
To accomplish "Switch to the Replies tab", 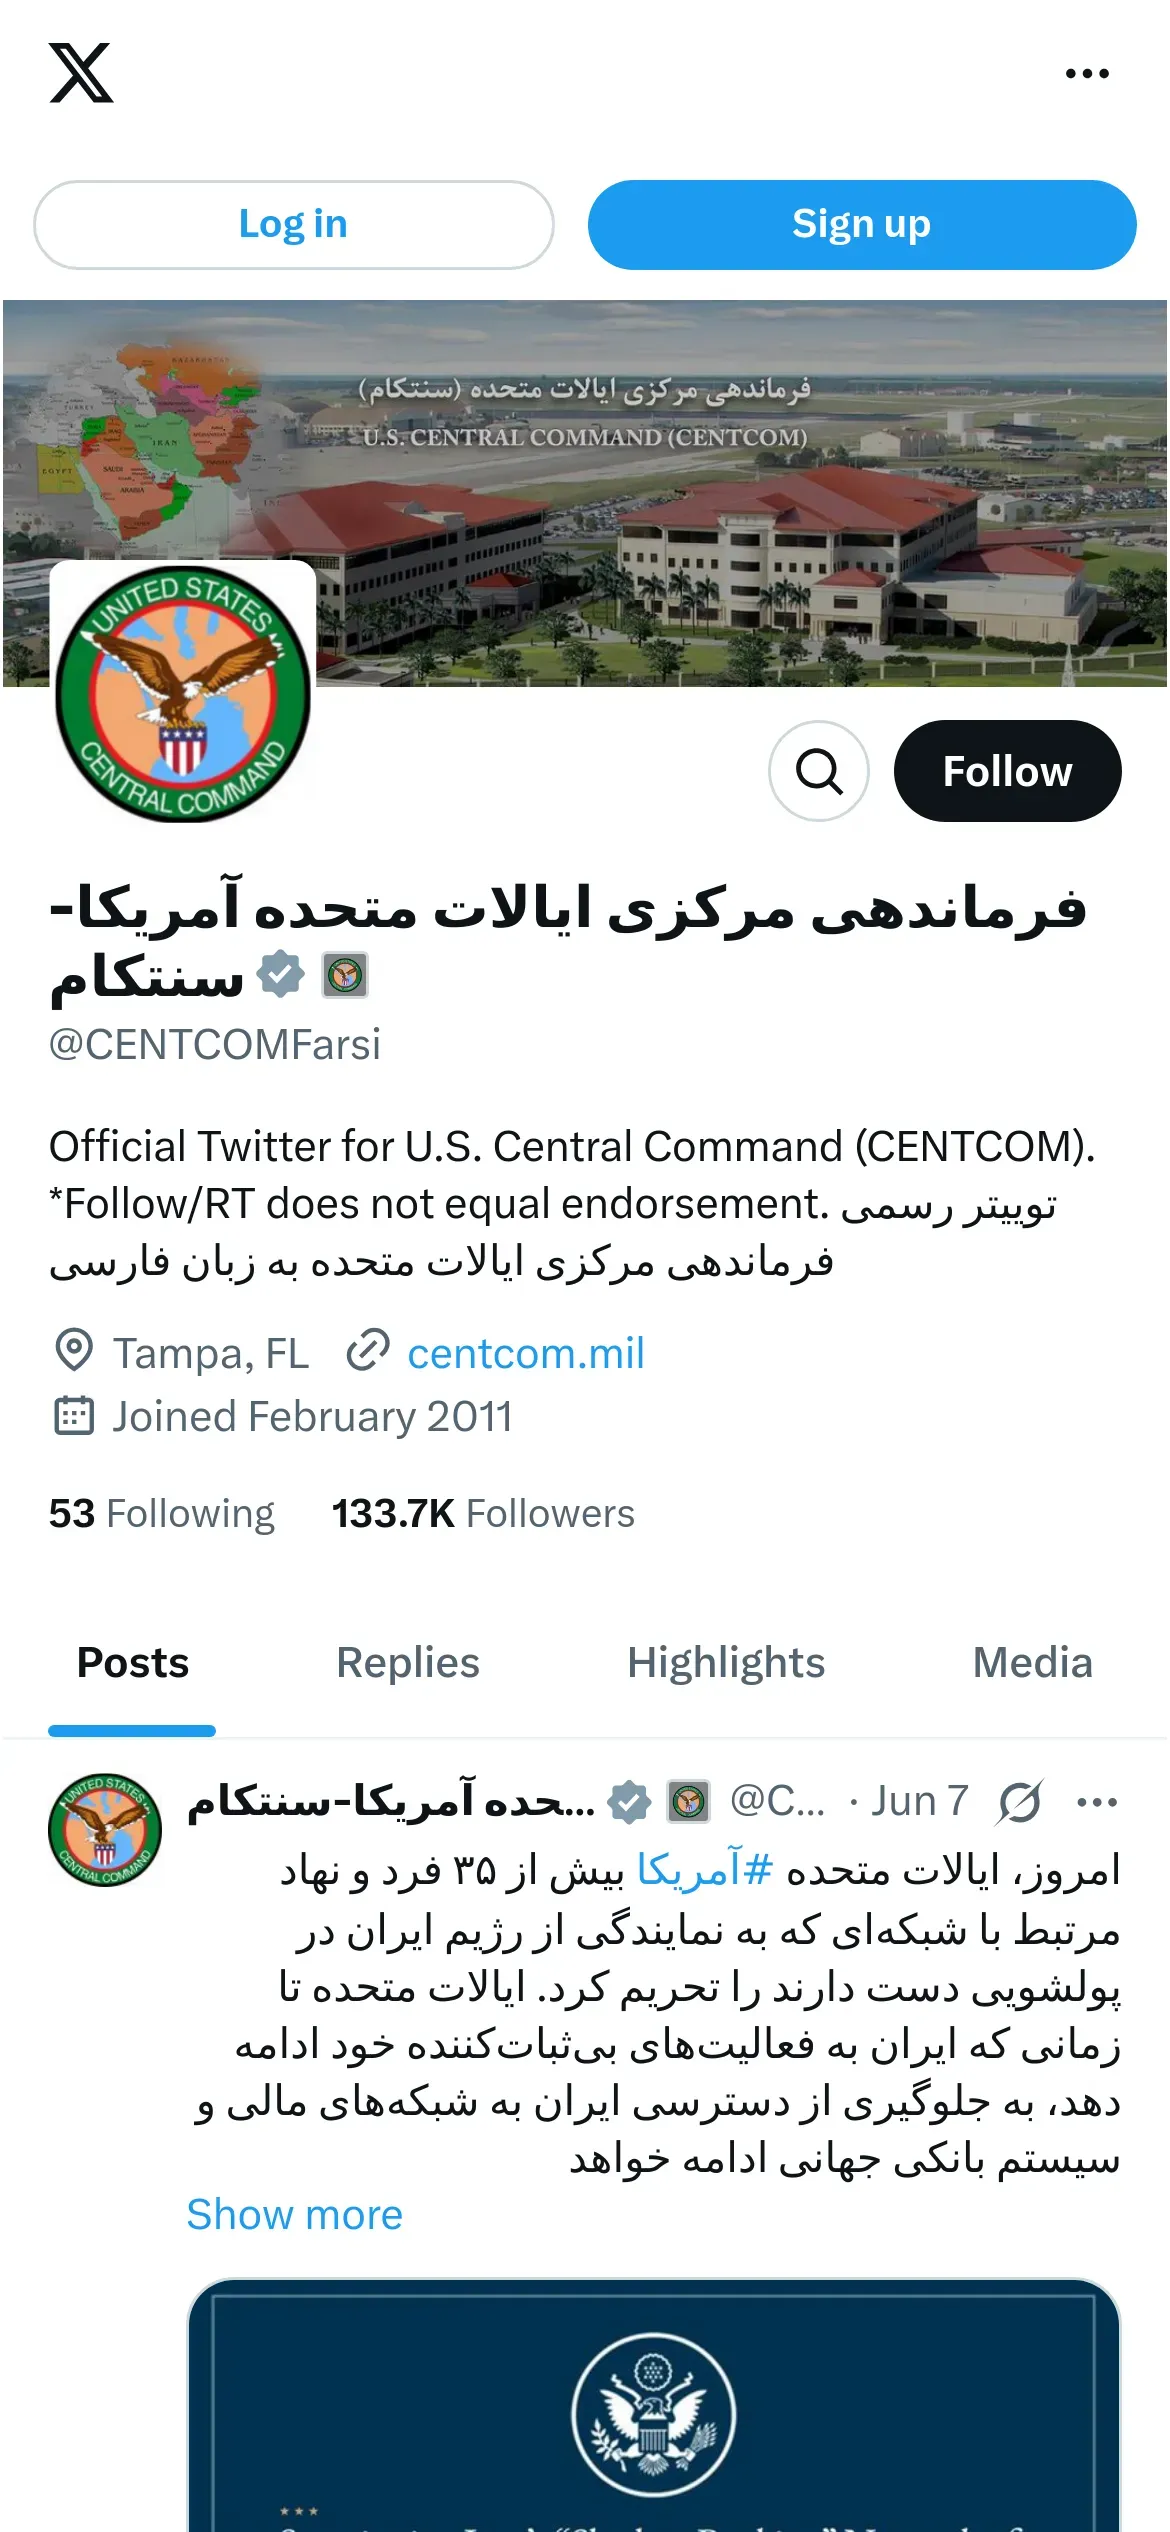I will click(x=408, y=1663).
